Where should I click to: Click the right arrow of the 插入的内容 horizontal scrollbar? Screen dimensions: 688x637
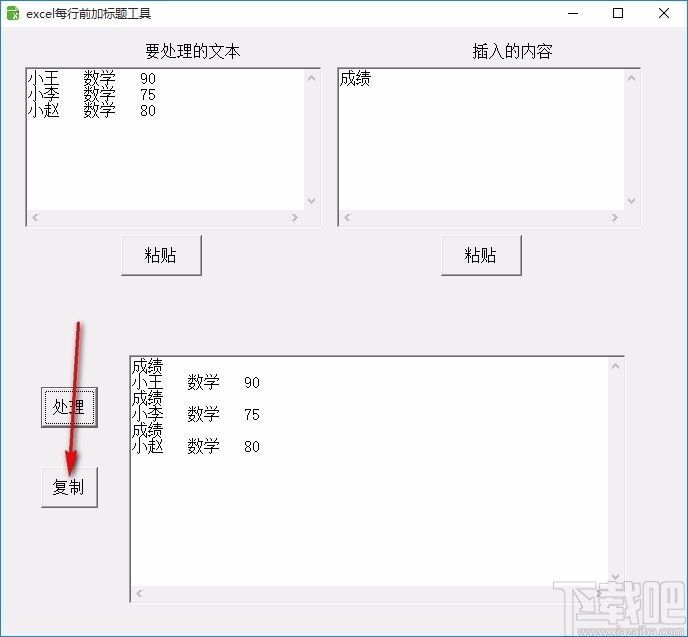[x=615, y=217]
